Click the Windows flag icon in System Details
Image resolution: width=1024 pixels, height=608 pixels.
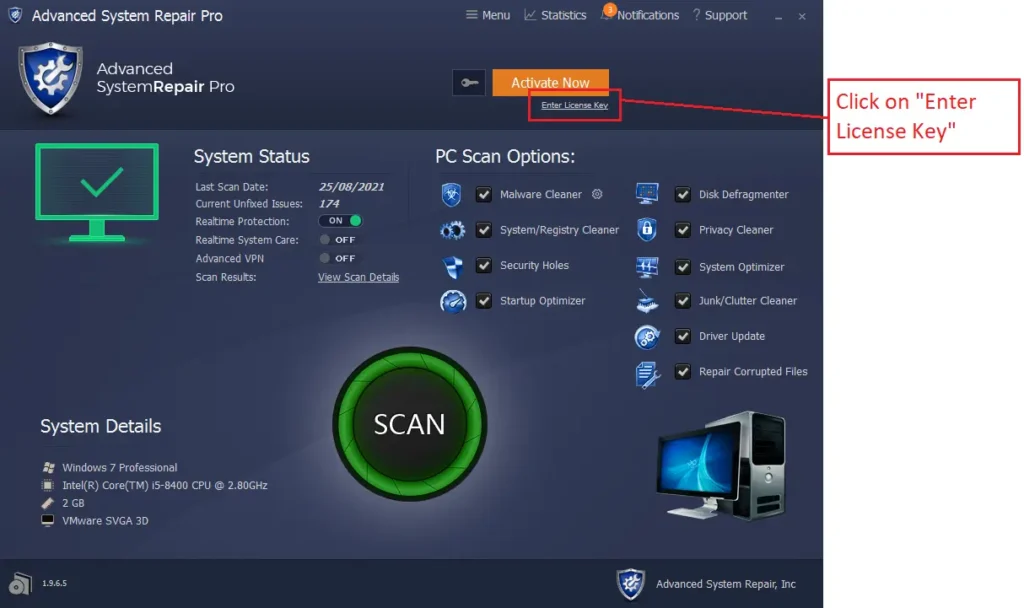pyautogui.click(x=48, y=468)
